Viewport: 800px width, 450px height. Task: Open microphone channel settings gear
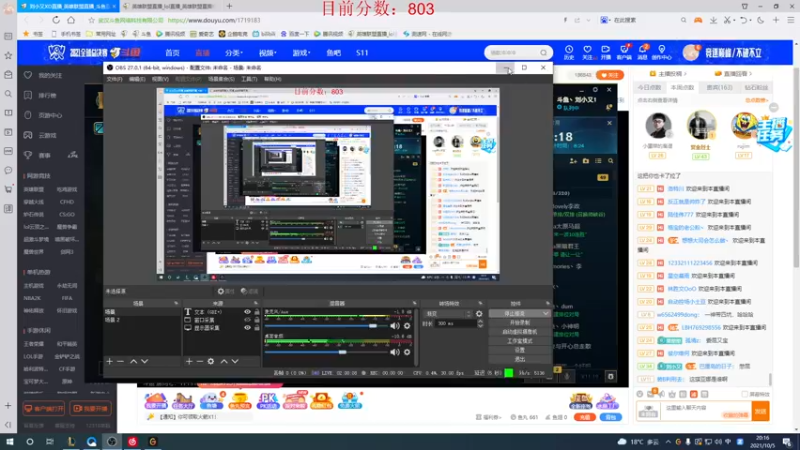click(407, 326)
